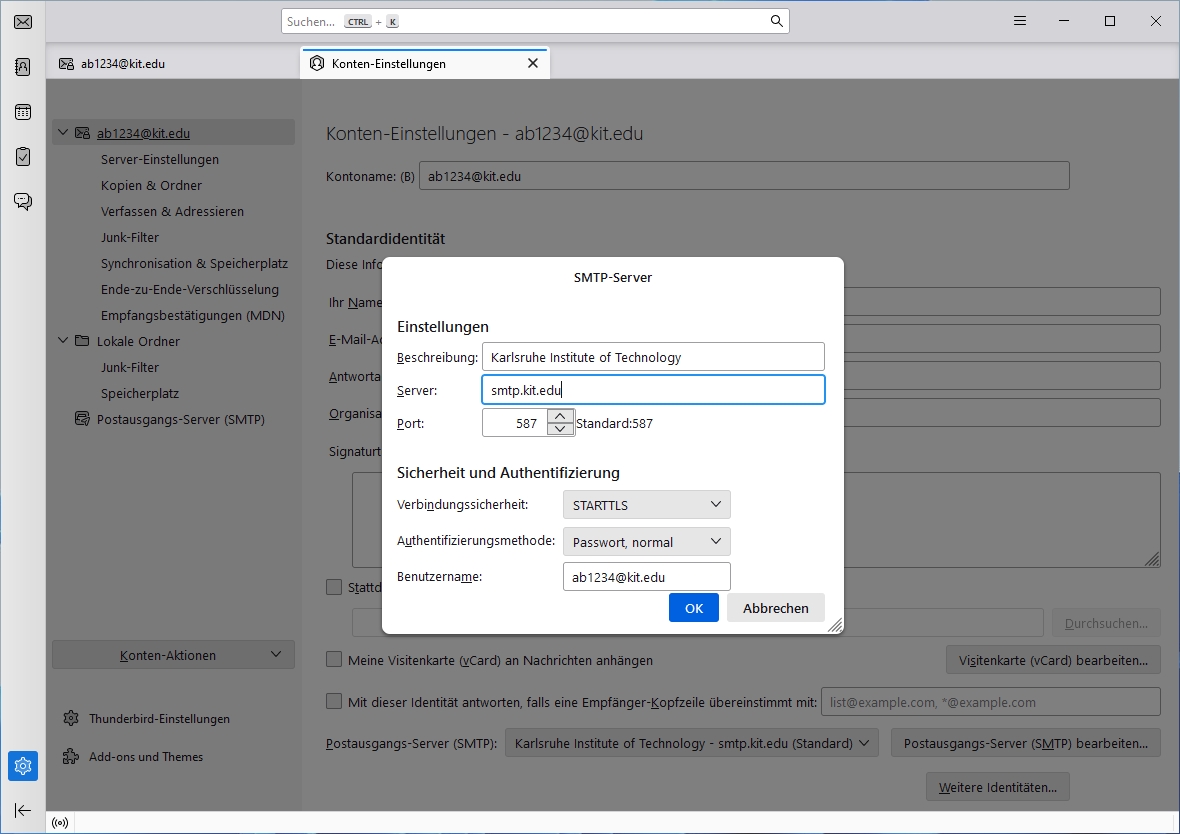Open the hamburger application menu
The width and height of the screenshot is (1180, 834).
[x=1019, y=21]
